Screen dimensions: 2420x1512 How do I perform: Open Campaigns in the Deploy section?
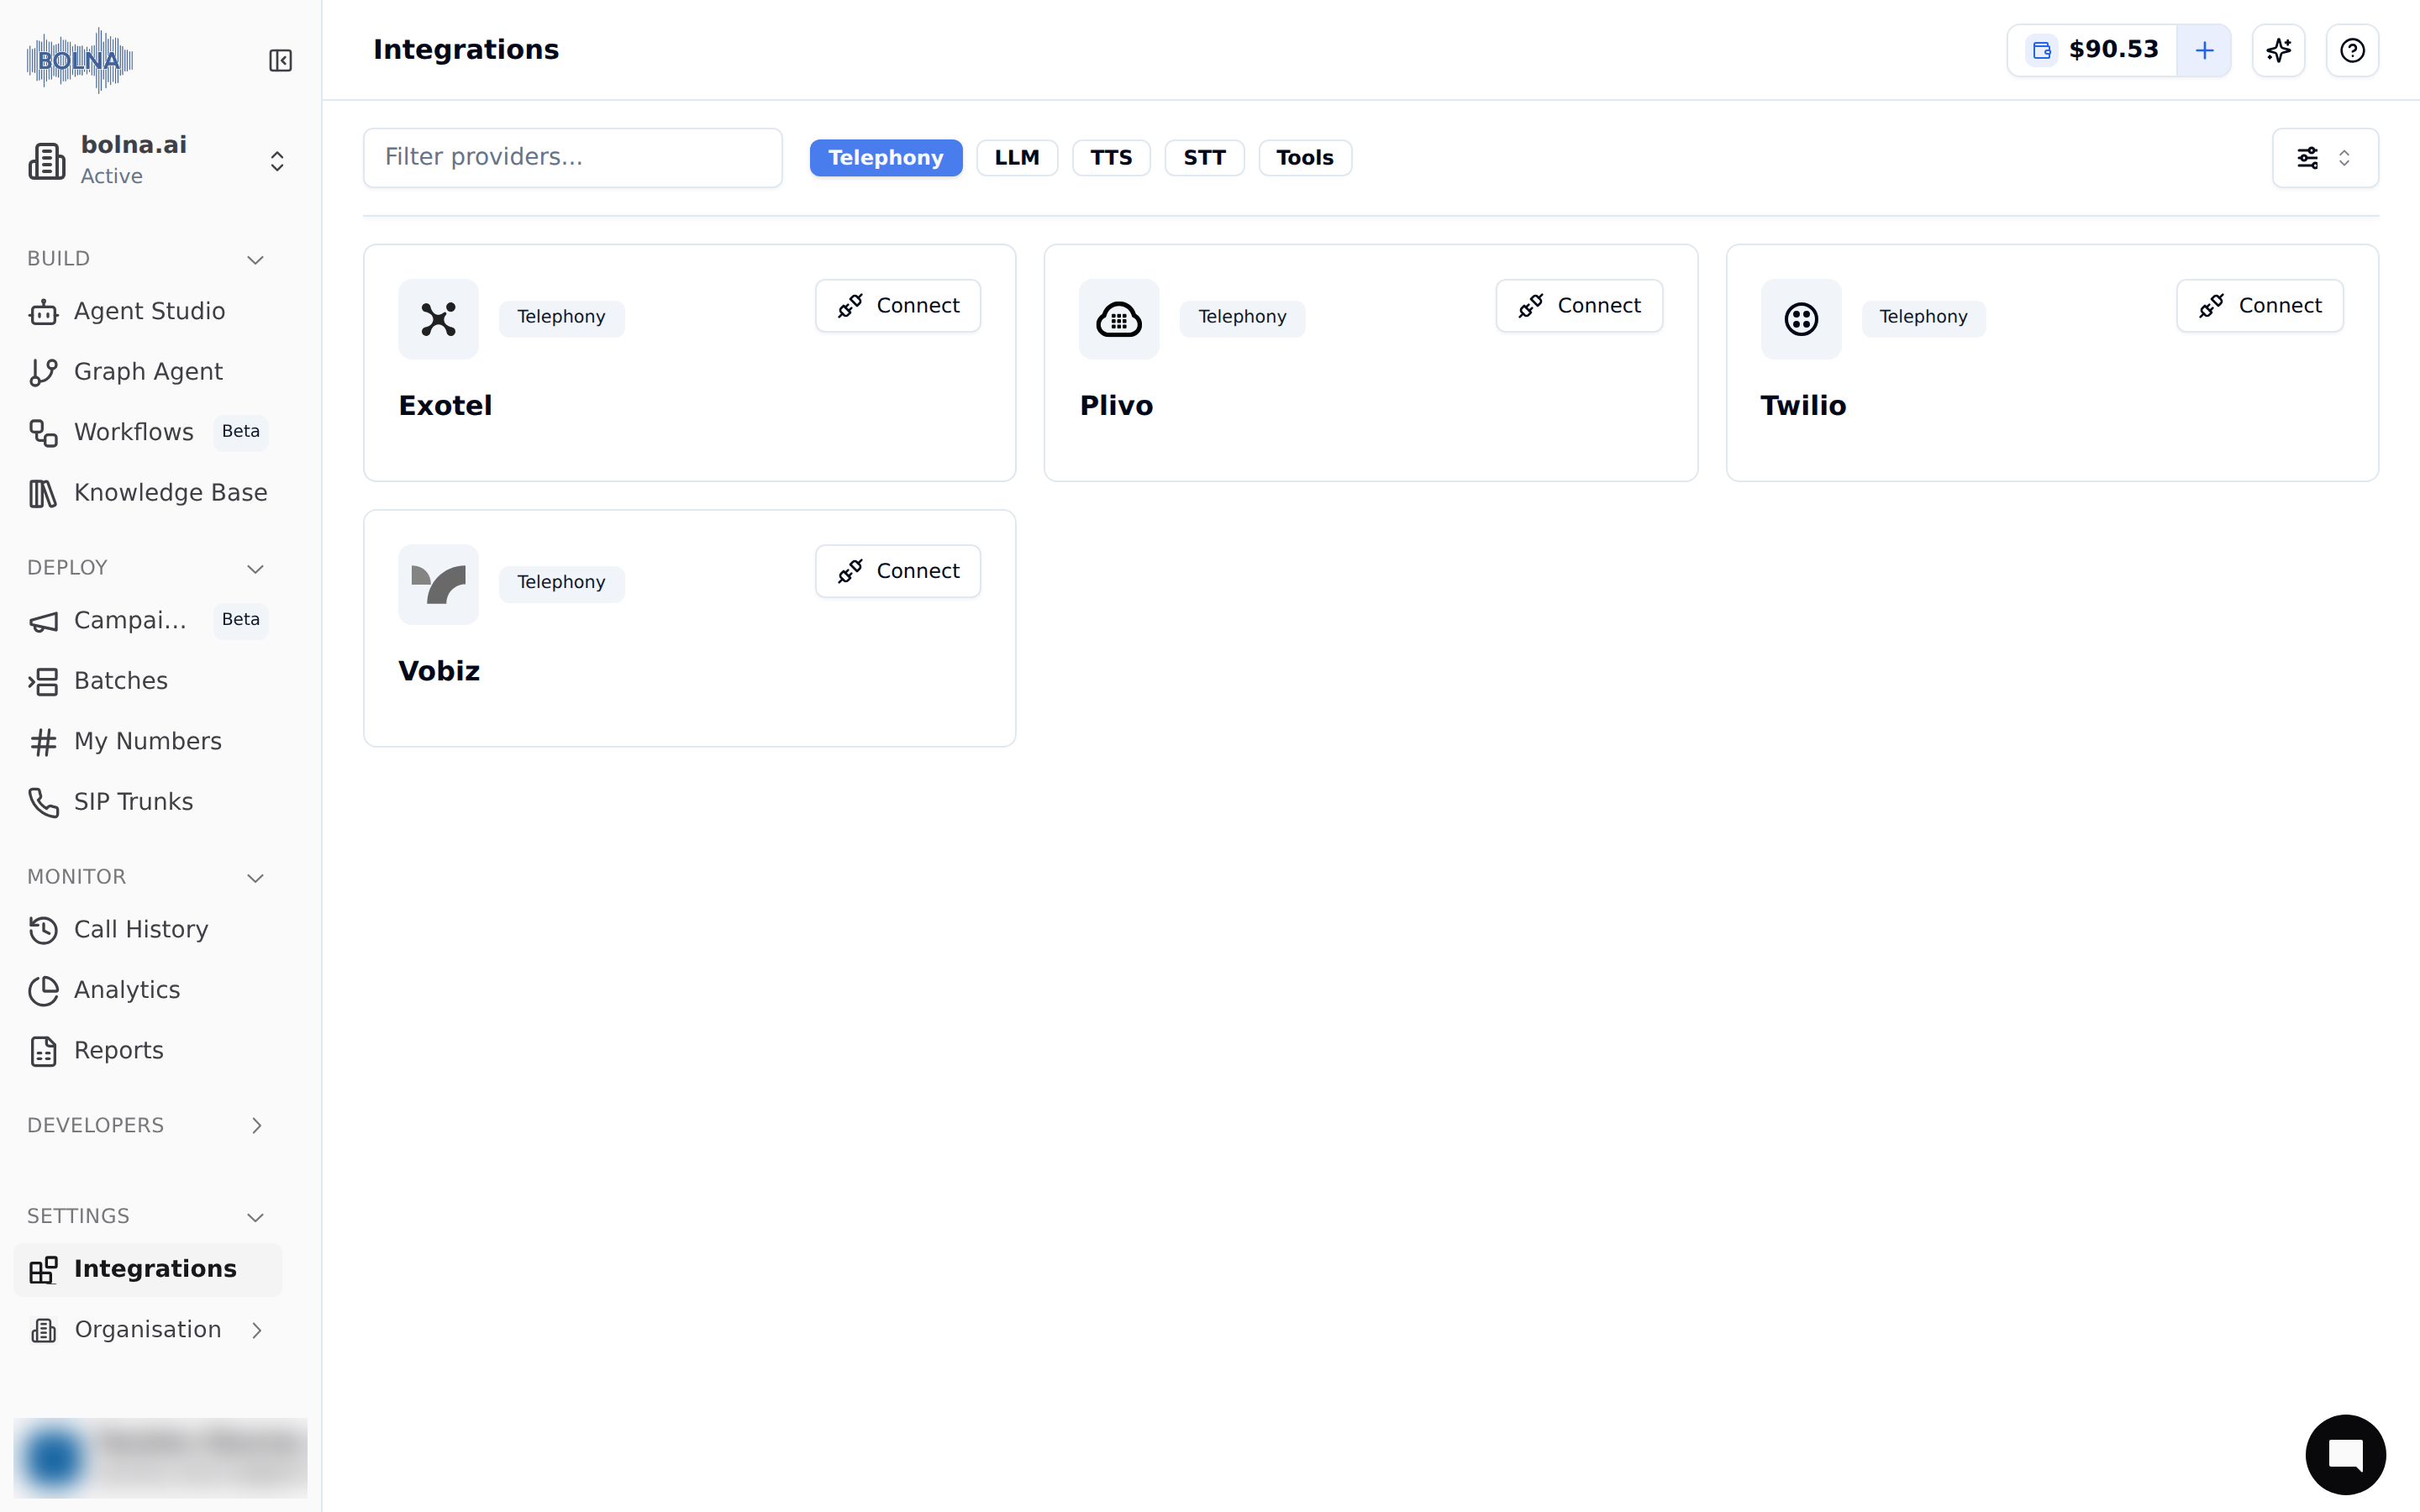(x=148, y=620)
